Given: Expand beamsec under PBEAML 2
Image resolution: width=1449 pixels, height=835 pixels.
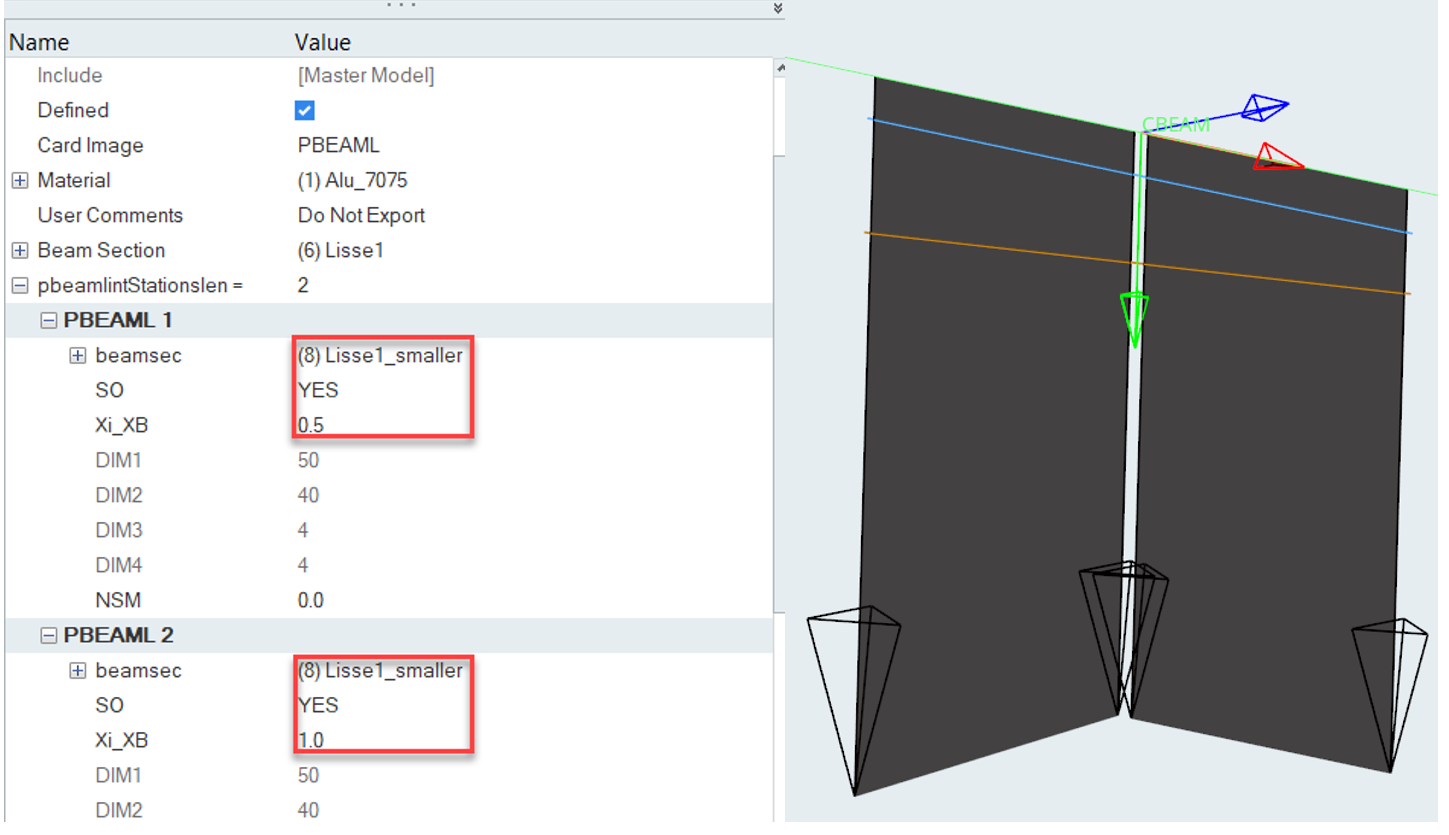Looking at the screenshot, I should coord(77,671).
